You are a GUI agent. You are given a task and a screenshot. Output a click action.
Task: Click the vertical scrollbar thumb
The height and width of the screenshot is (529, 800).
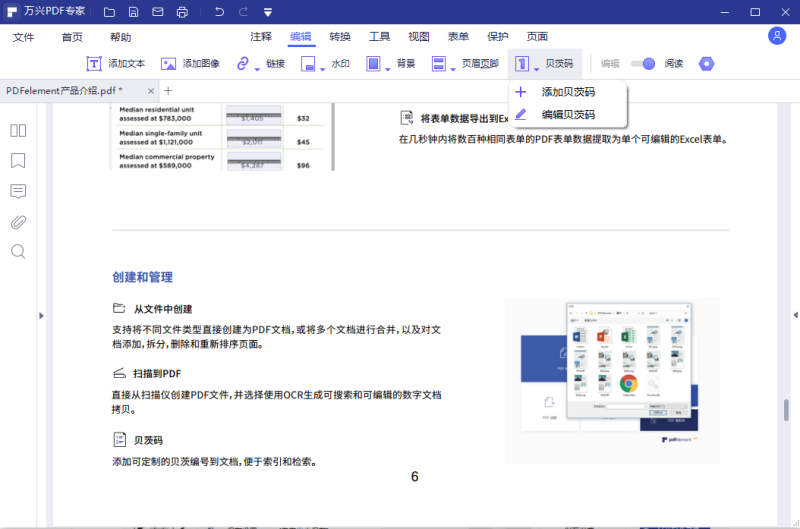click(786, 410)
